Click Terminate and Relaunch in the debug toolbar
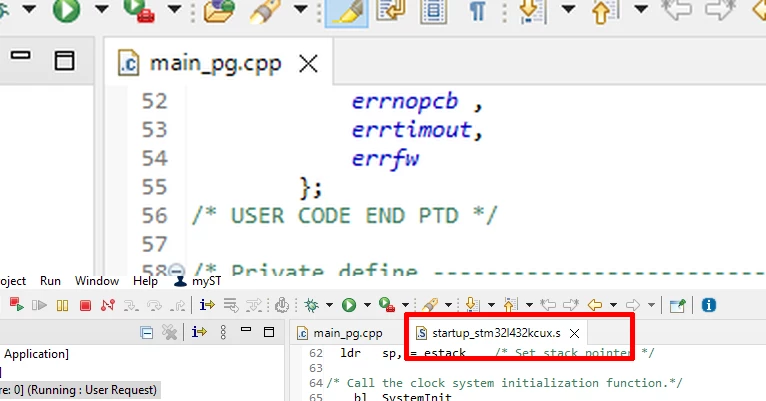Viewport: 766px width, 401px height. tap(16, 305)
